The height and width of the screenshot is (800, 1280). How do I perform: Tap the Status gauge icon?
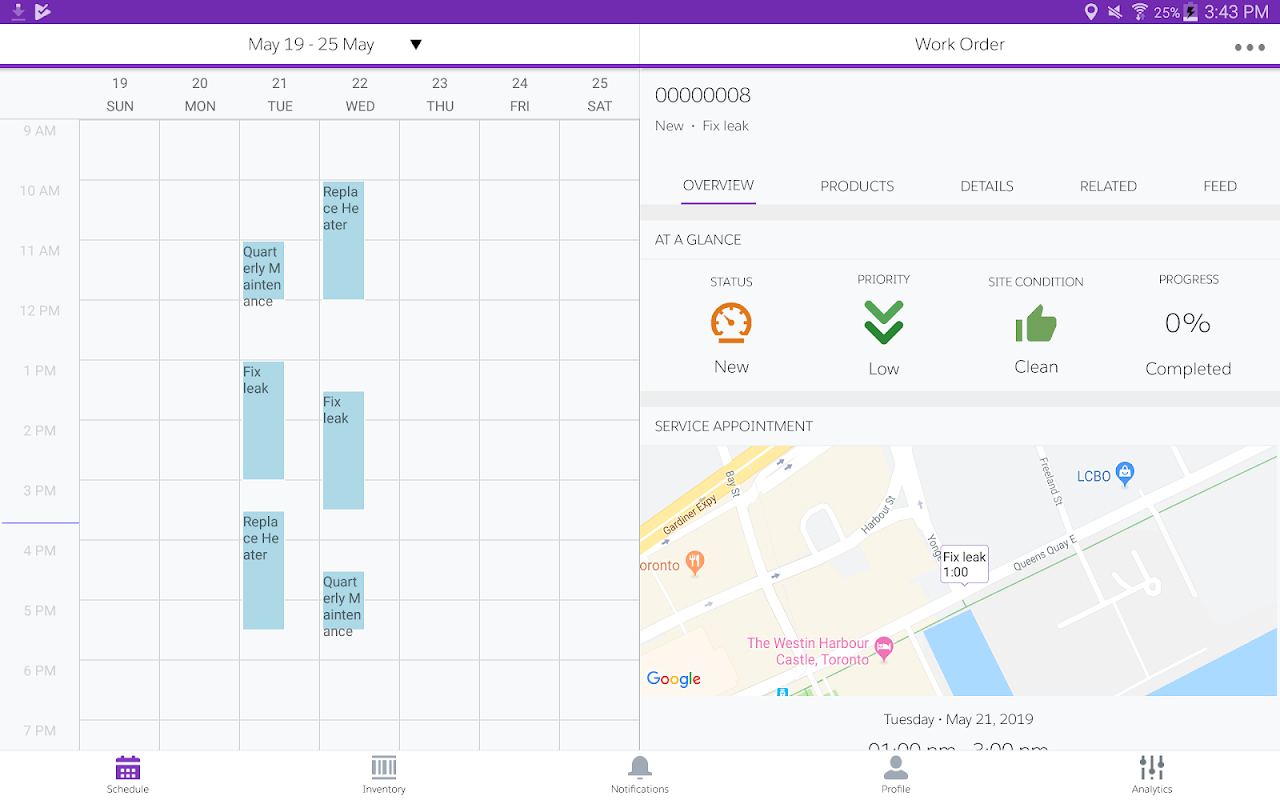pos(731,324)
